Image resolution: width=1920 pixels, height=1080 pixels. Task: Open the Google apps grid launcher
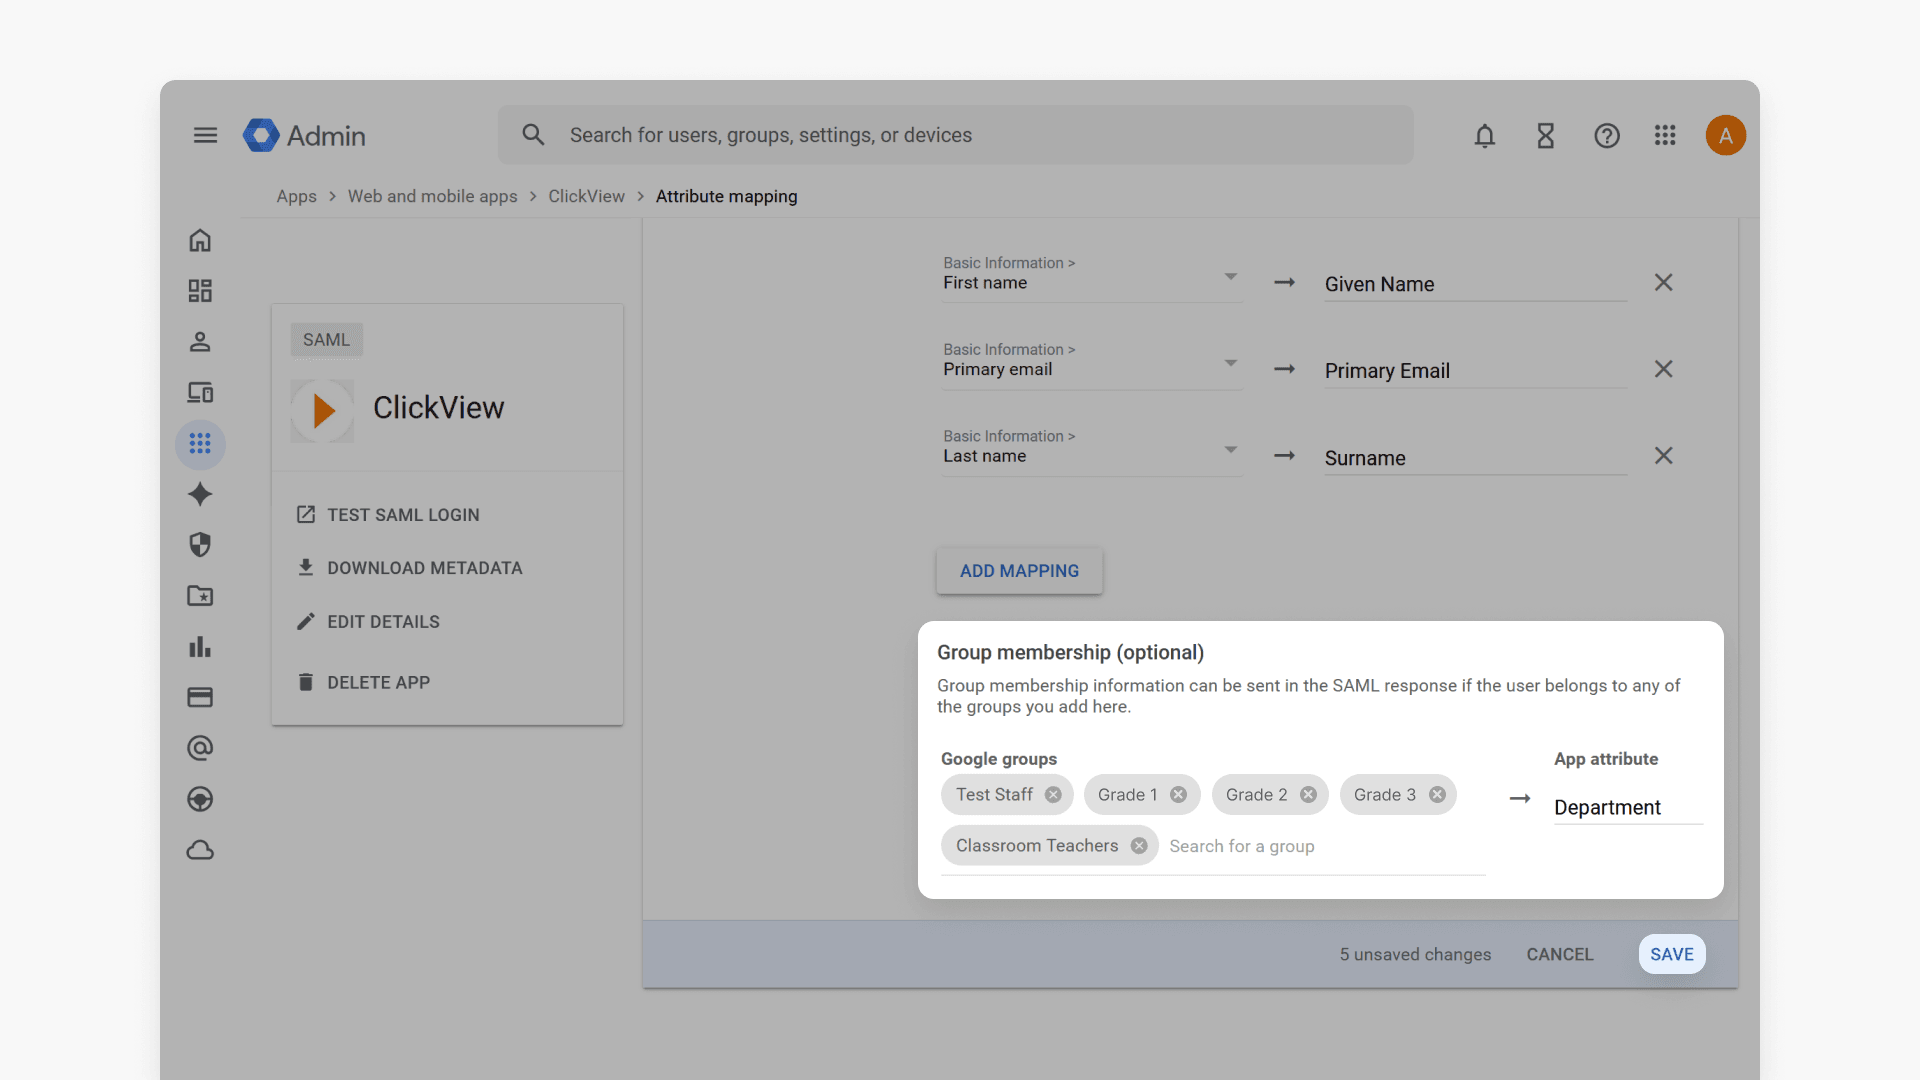click(x=1665, y=135)
